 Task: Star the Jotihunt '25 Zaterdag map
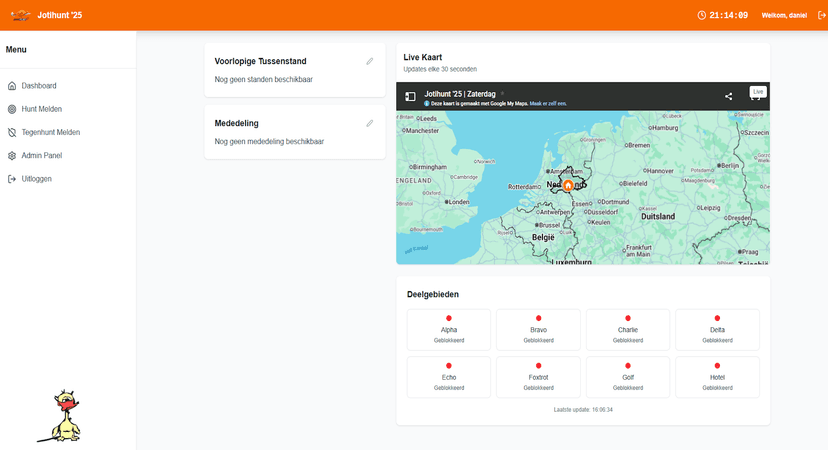tap(503, 94)
